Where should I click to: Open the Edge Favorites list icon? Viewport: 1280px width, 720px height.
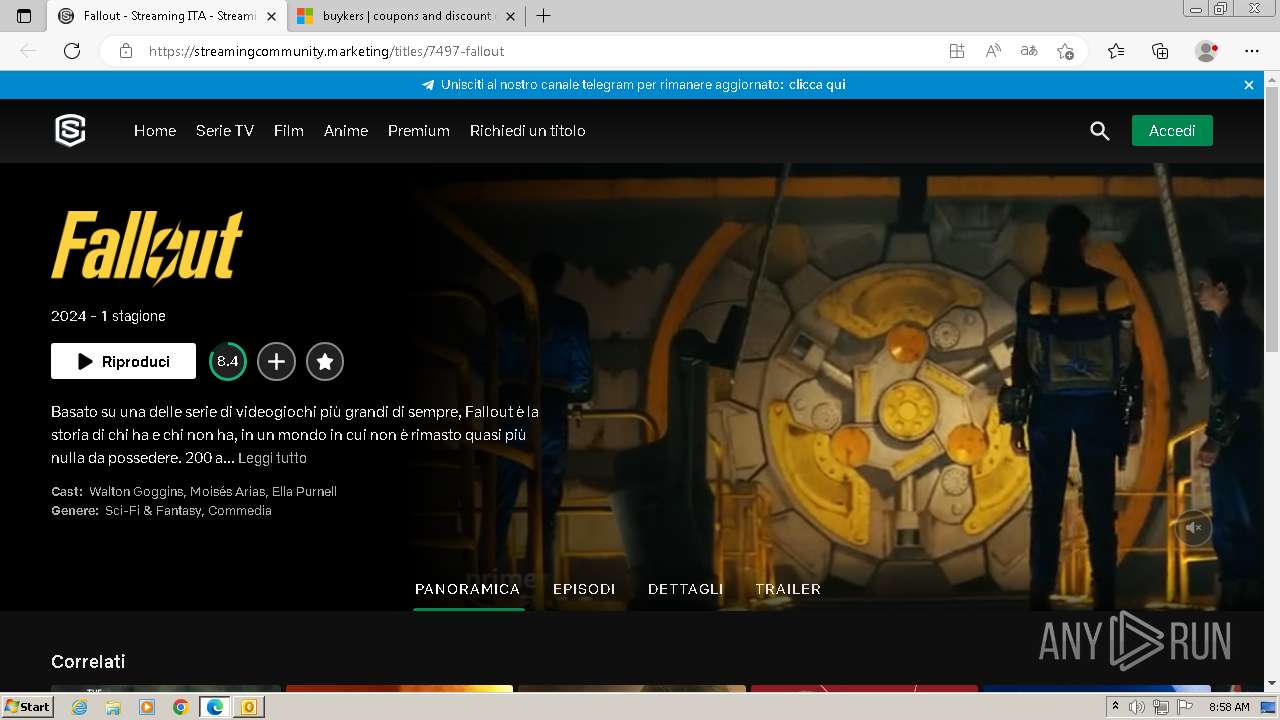pos(1116,51)
